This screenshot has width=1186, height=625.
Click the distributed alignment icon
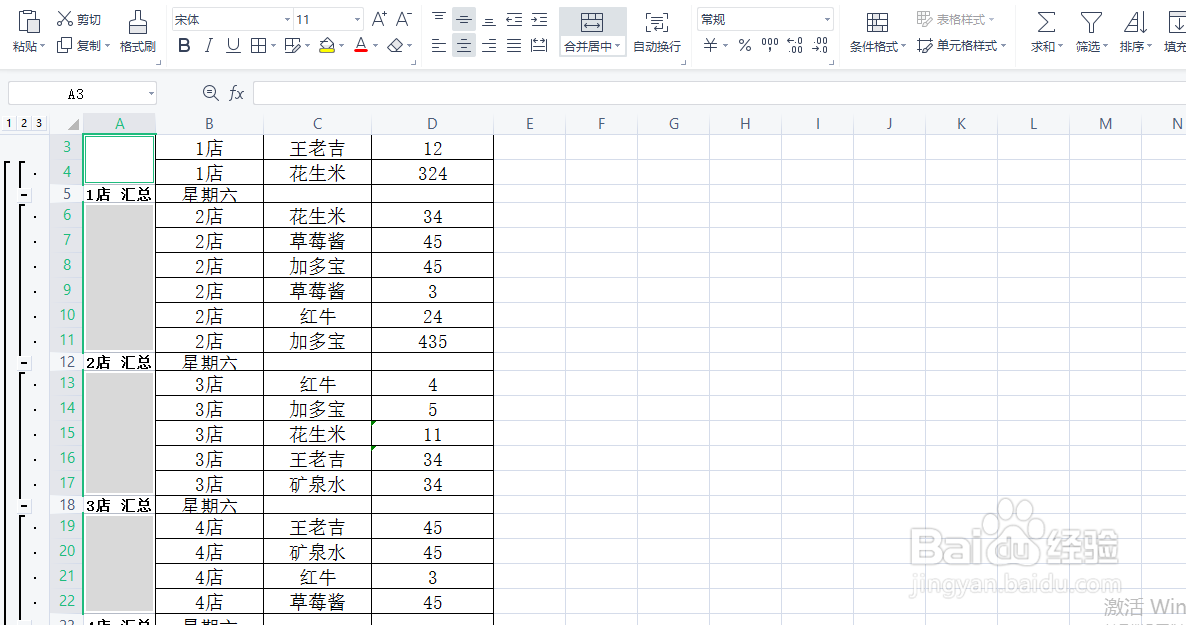pyautogui.click(x=539, y=45)
